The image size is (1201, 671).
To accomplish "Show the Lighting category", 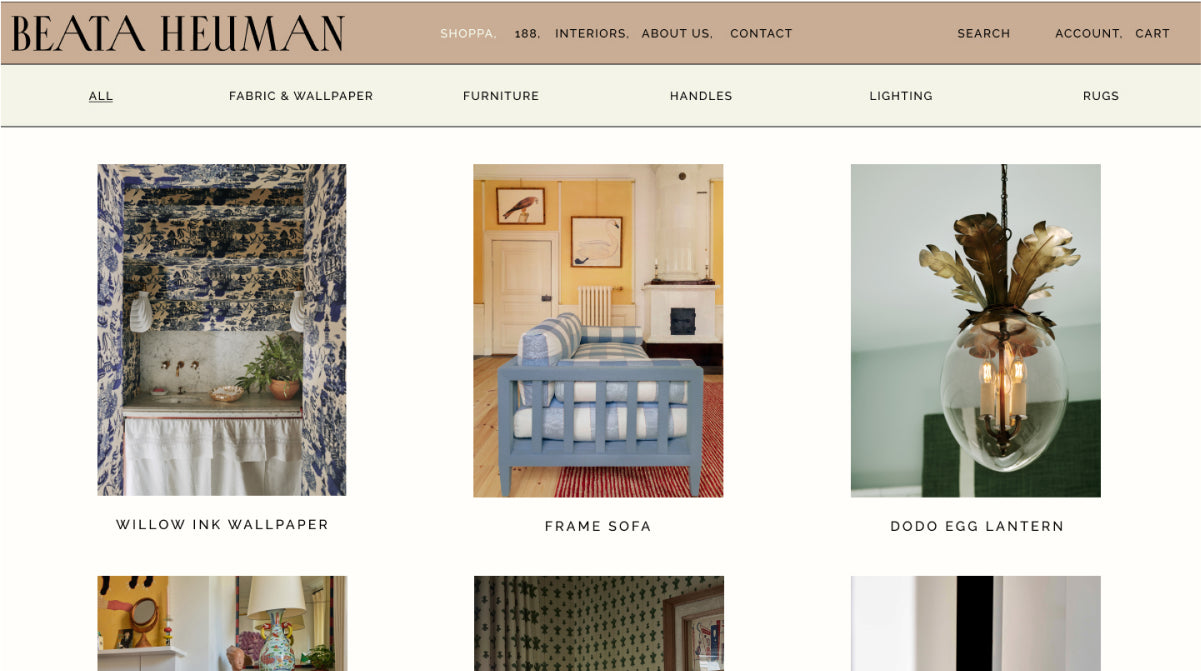I will click(901, 96).
